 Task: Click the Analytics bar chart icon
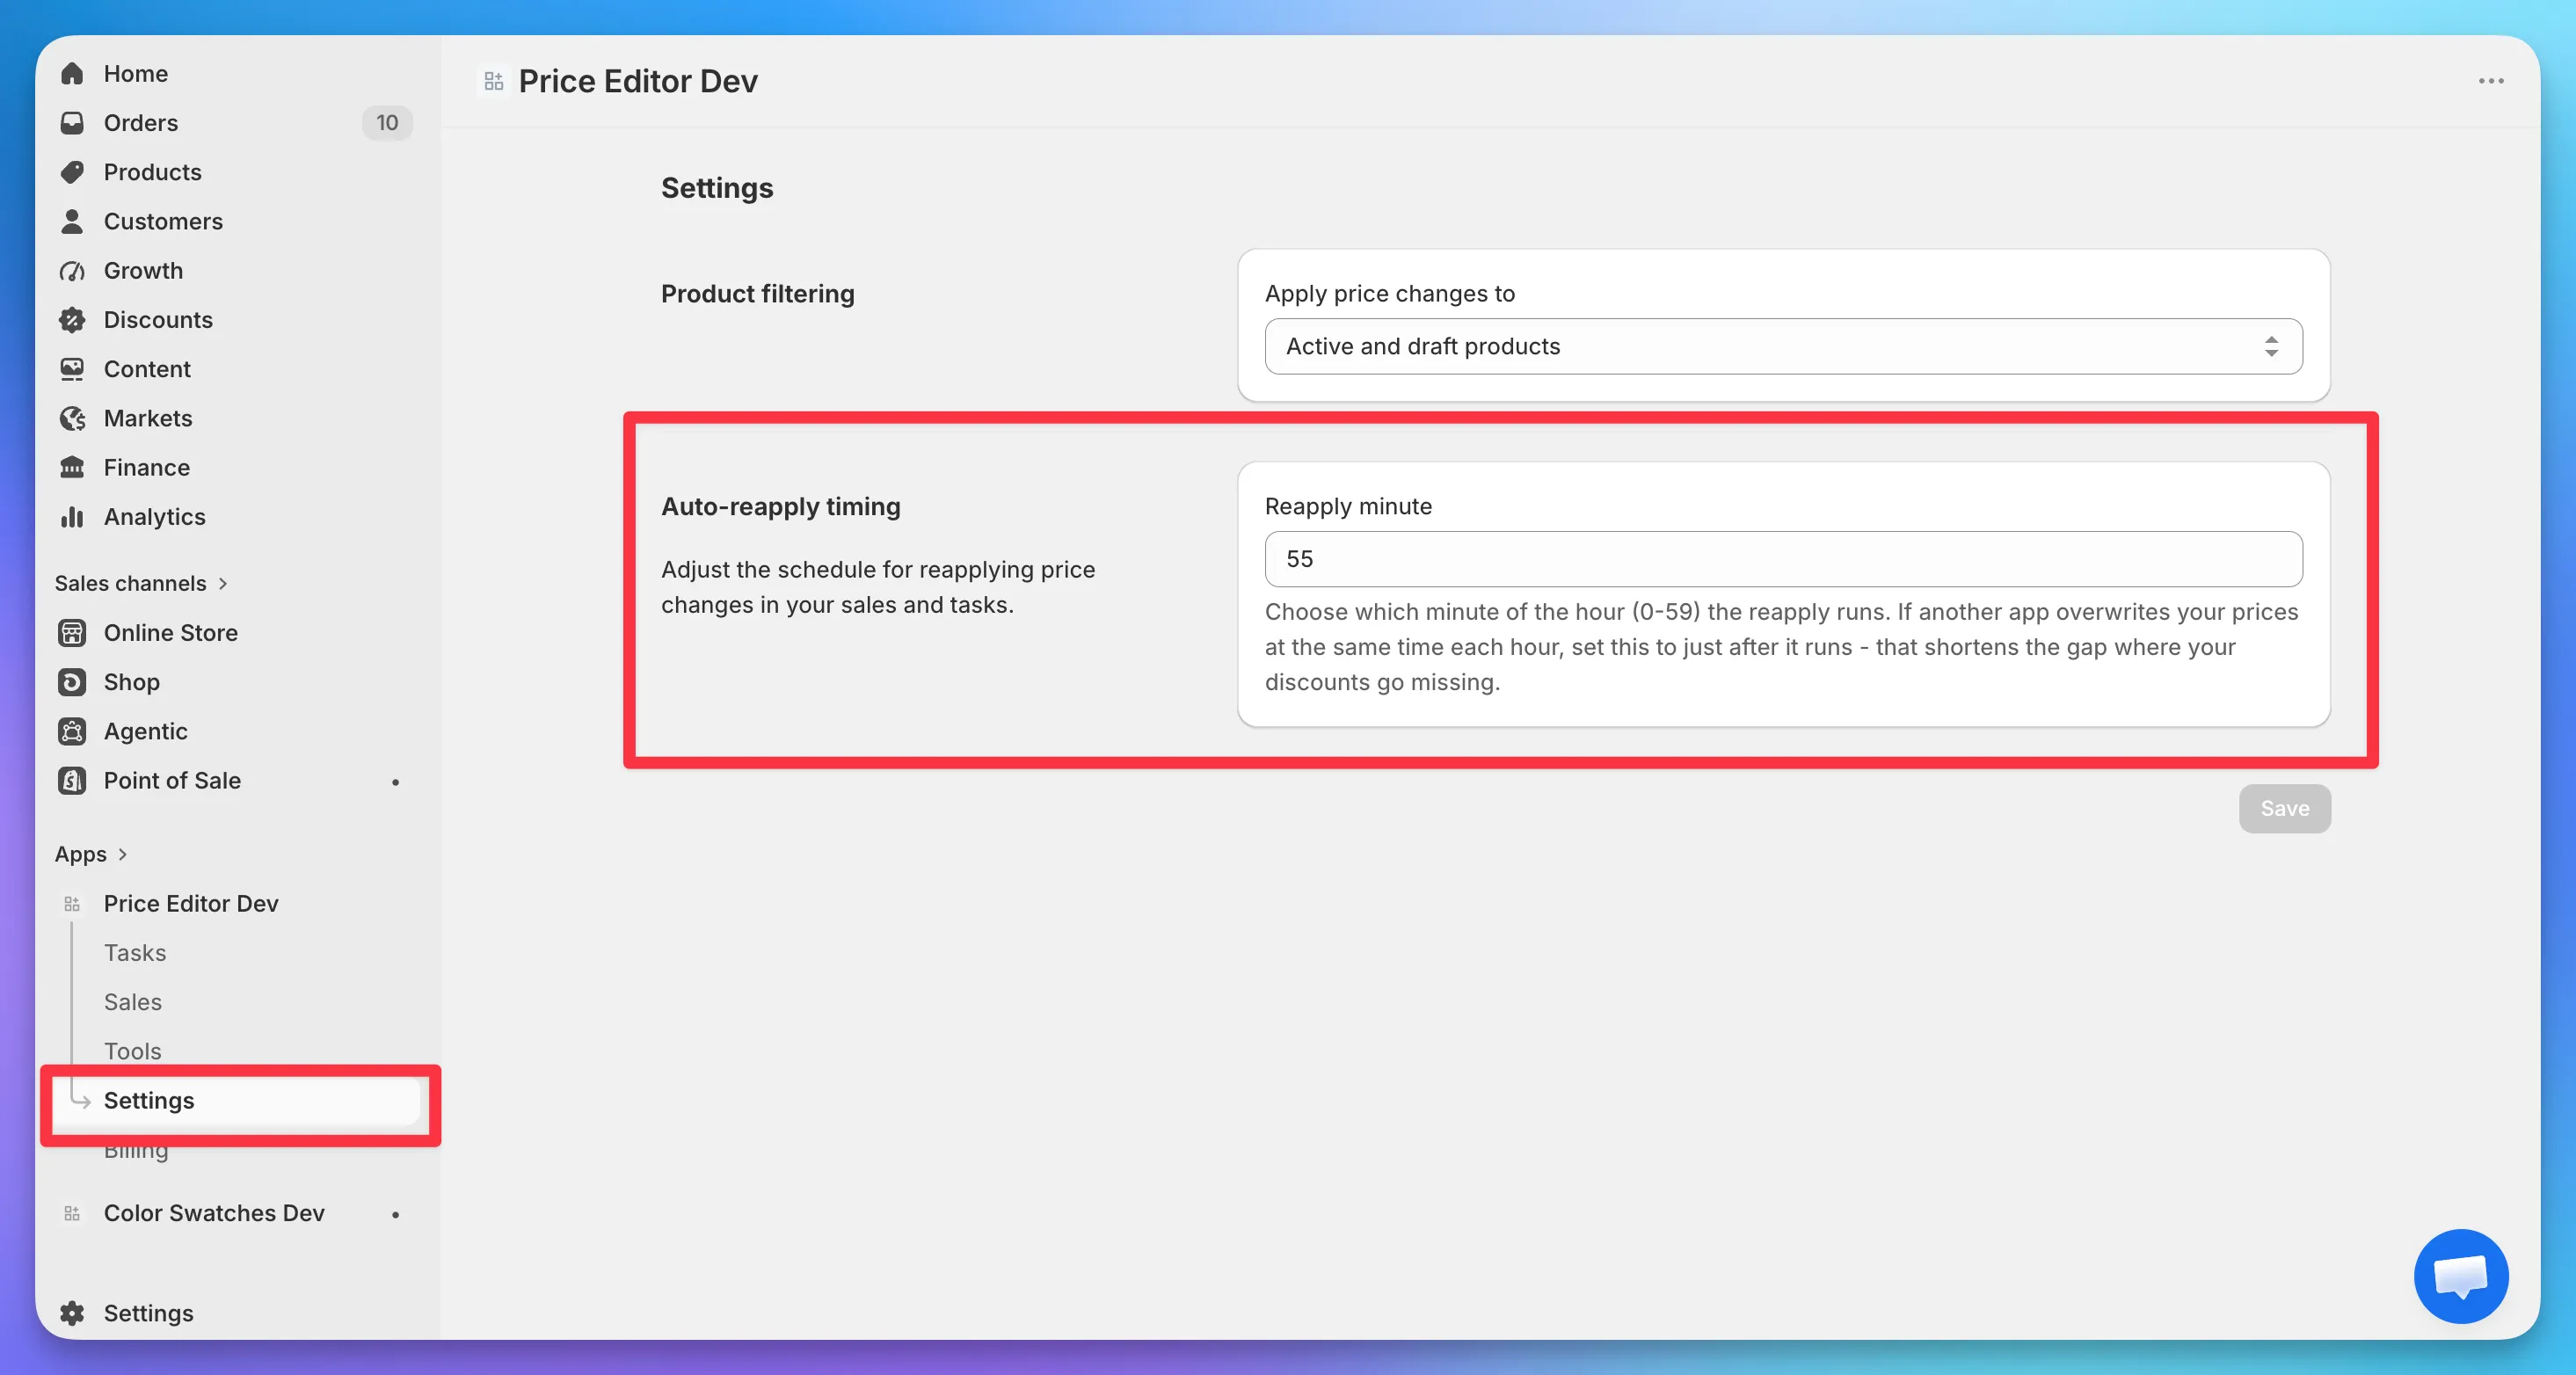[72, 516]
